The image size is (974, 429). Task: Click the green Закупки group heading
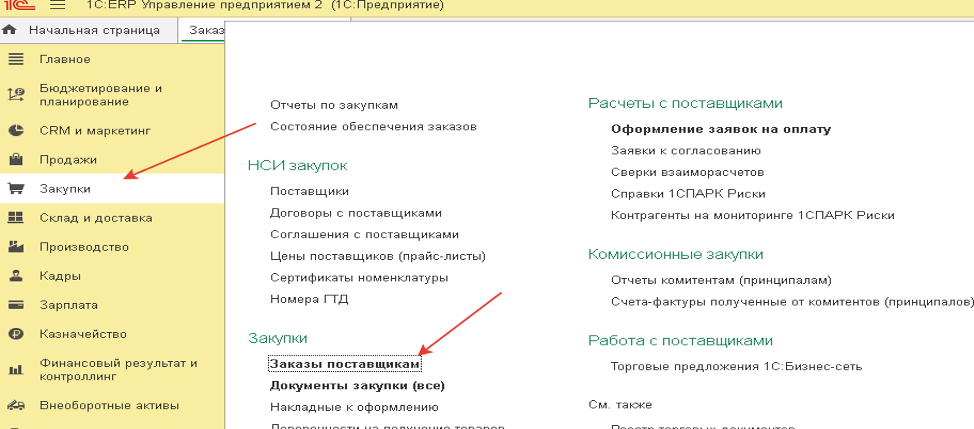click(x=278, y=338)
